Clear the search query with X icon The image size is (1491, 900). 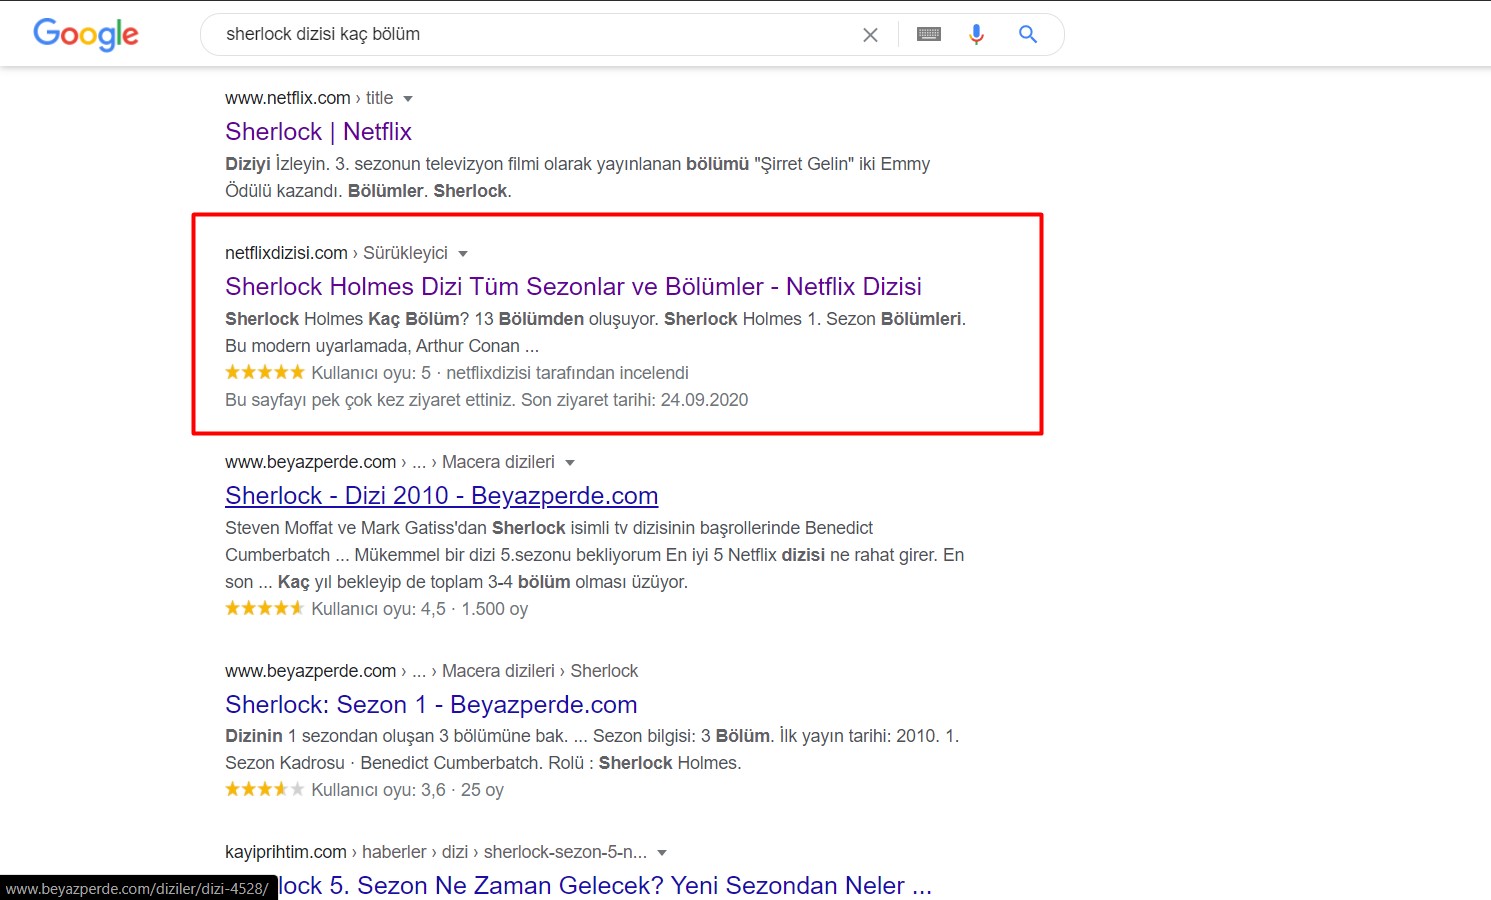pyautogui.click(x=870, y=35)
